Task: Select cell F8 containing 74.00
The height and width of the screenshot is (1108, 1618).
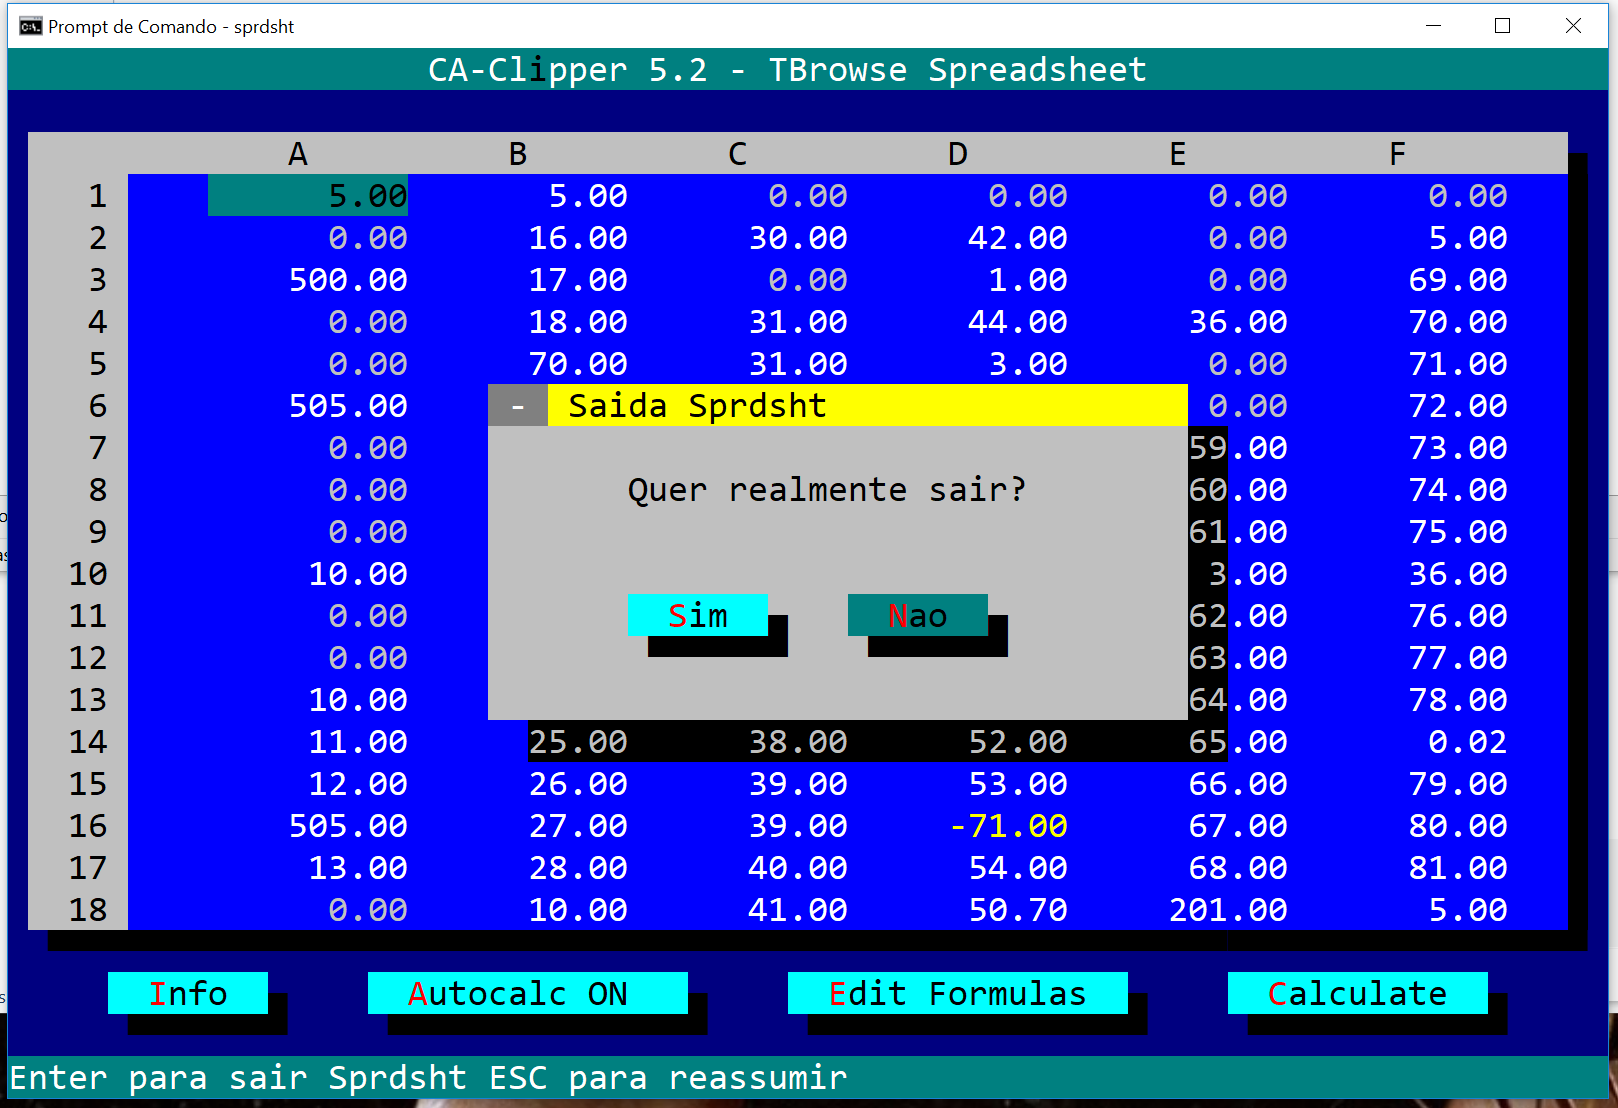Action: click(x=1458, y=489)
